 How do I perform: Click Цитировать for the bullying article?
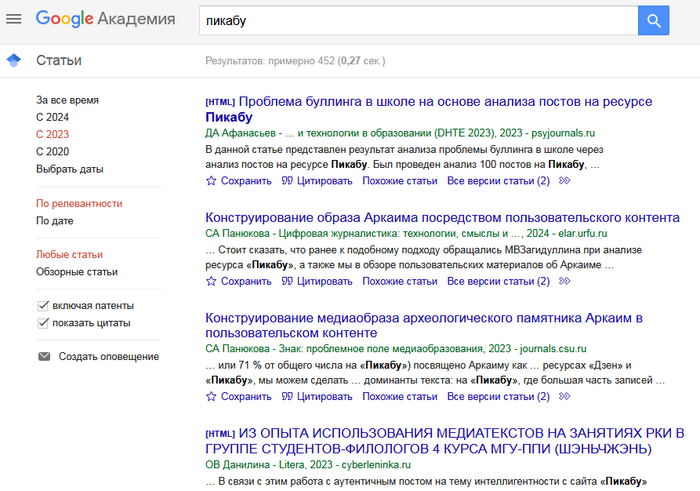325,181
